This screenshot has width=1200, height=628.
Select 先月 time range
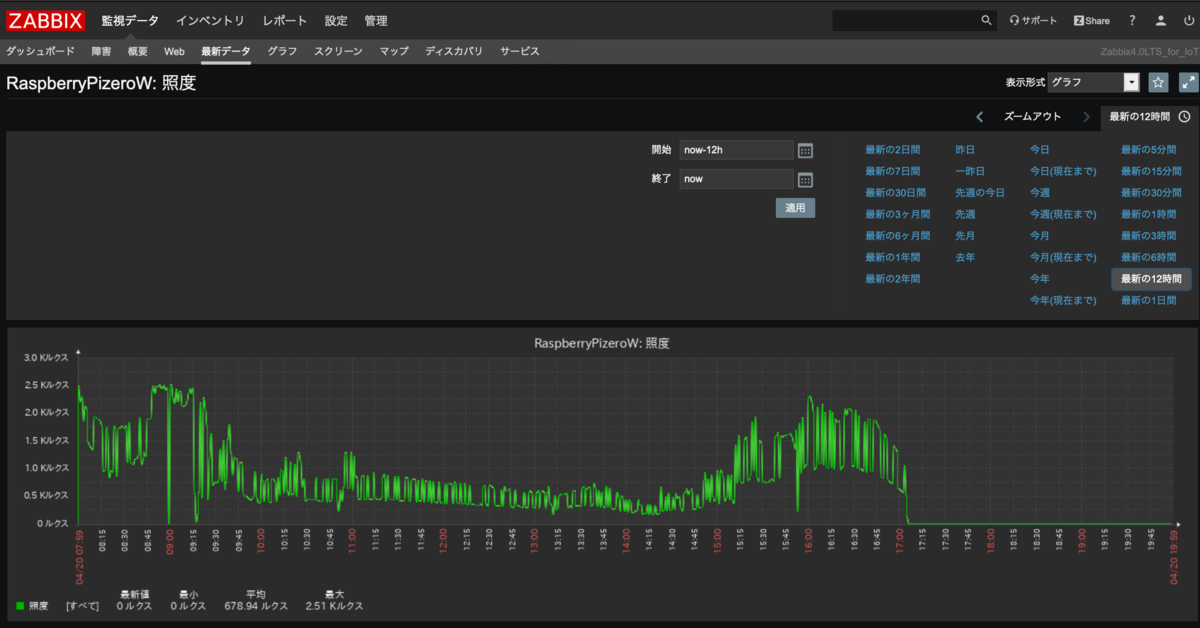965,236
